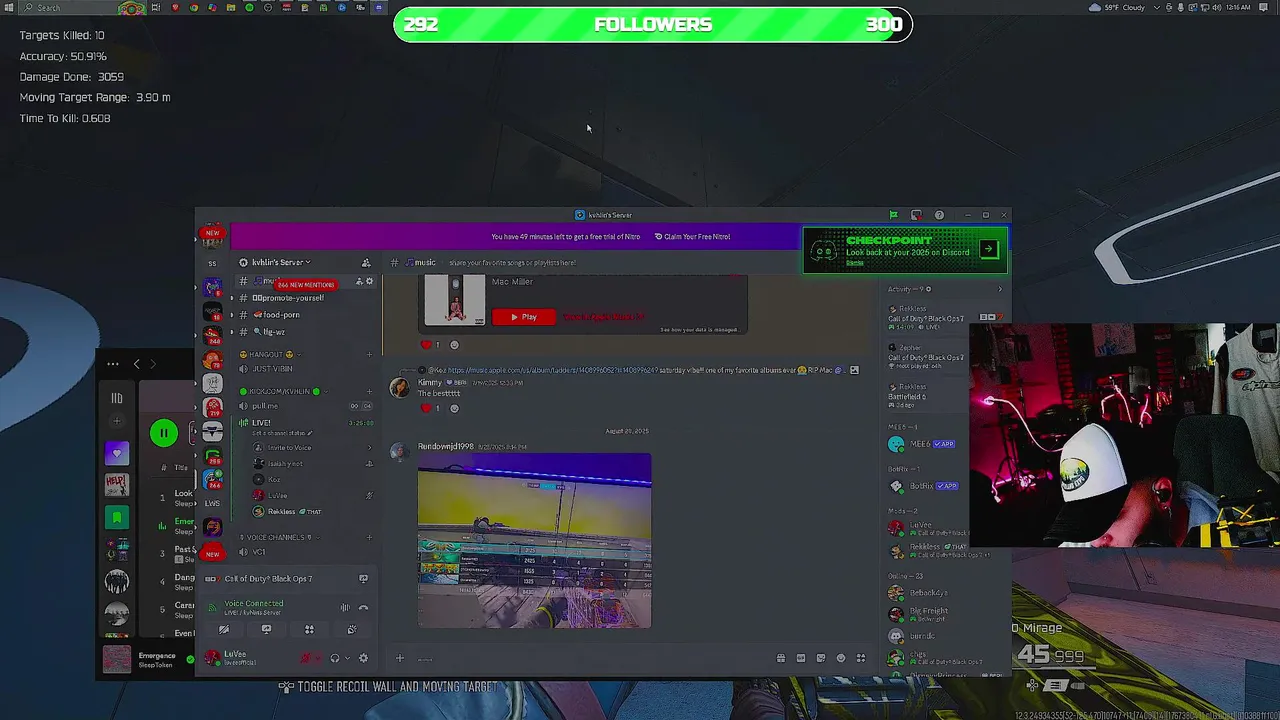Open apps launcher icon in message bar
This screenshot has width=1280, height=720.
(x=861, y=658)
